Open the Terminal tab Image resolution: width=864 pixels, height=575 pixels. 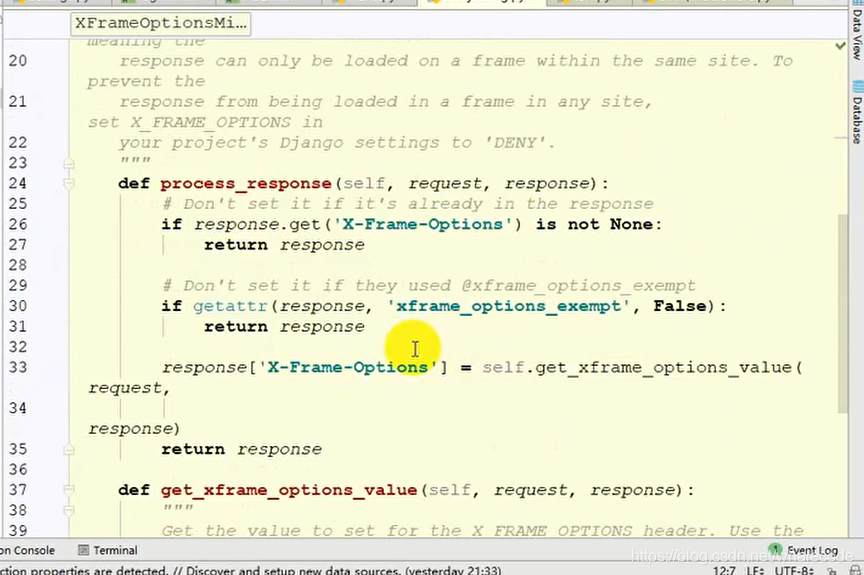coord(108,550)
